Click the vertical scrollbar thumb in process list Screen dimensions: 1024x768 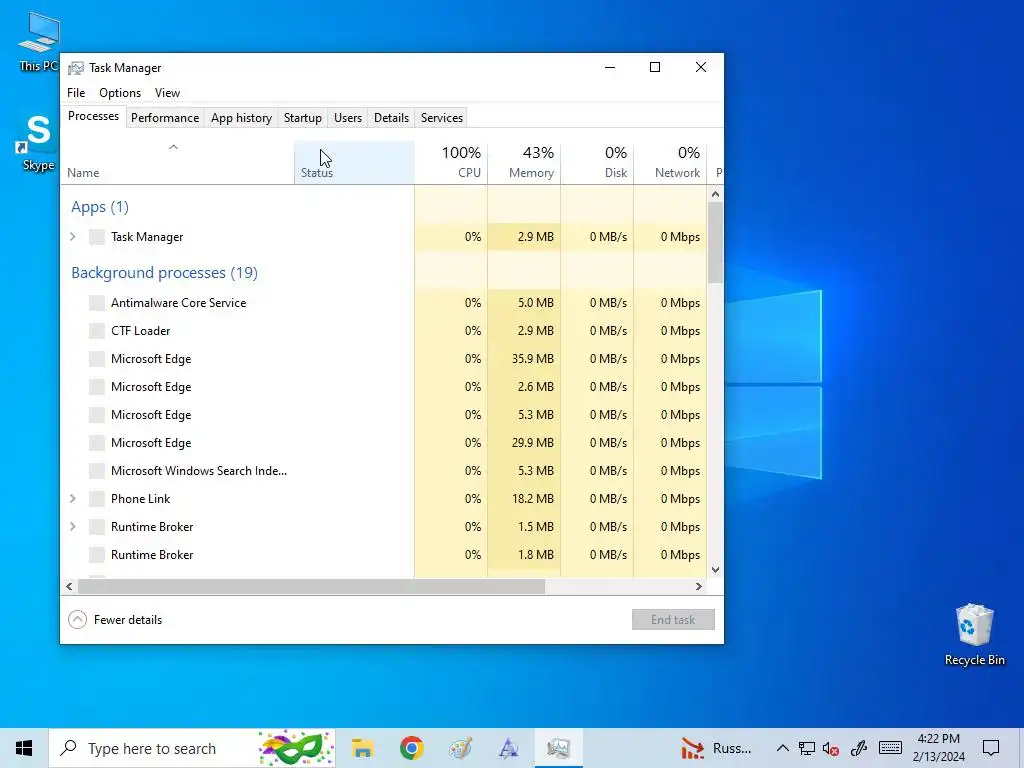point(715,243)
